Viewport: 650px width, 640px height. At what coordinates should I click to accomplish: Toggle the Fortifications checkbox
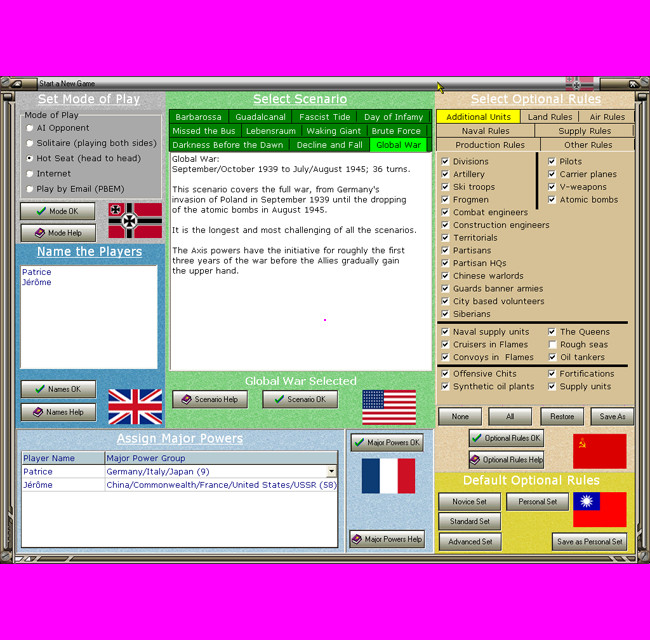552,373
